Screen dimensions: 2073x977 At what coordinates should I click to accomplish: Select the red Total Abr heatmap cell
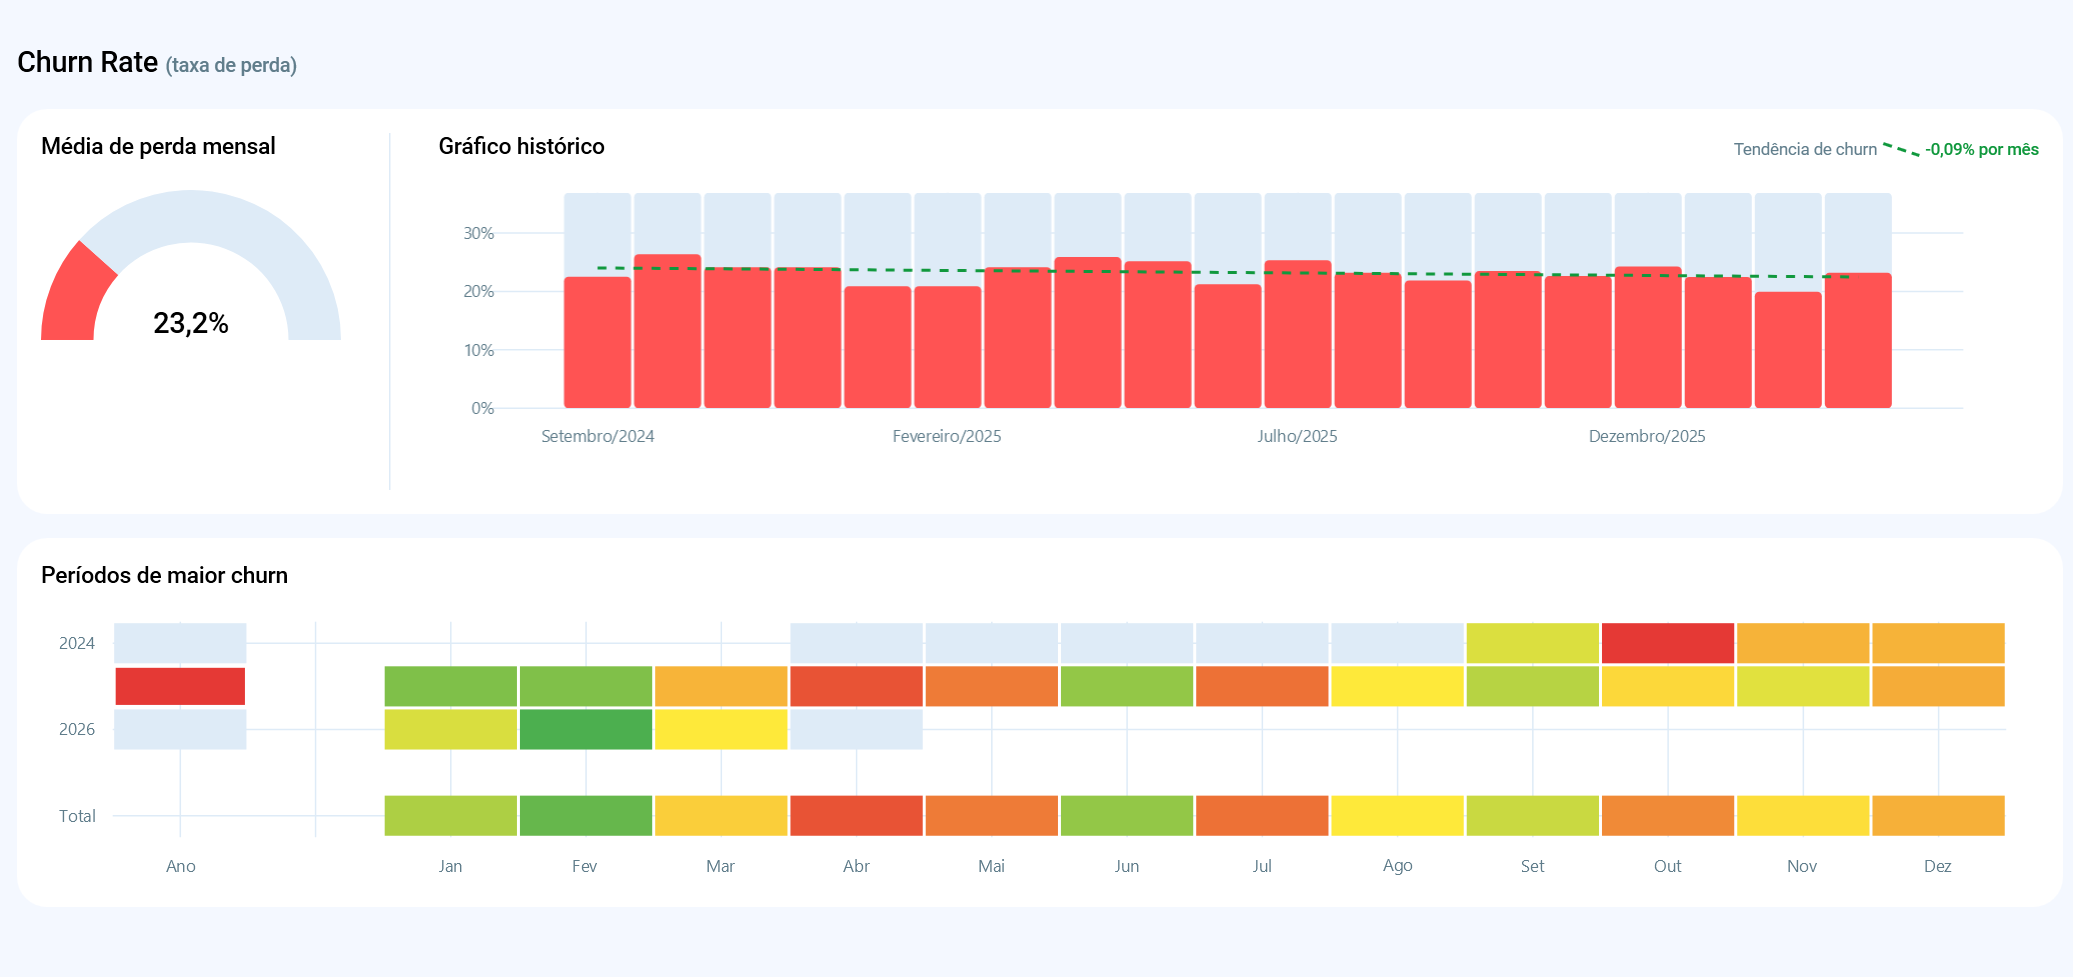856,816
